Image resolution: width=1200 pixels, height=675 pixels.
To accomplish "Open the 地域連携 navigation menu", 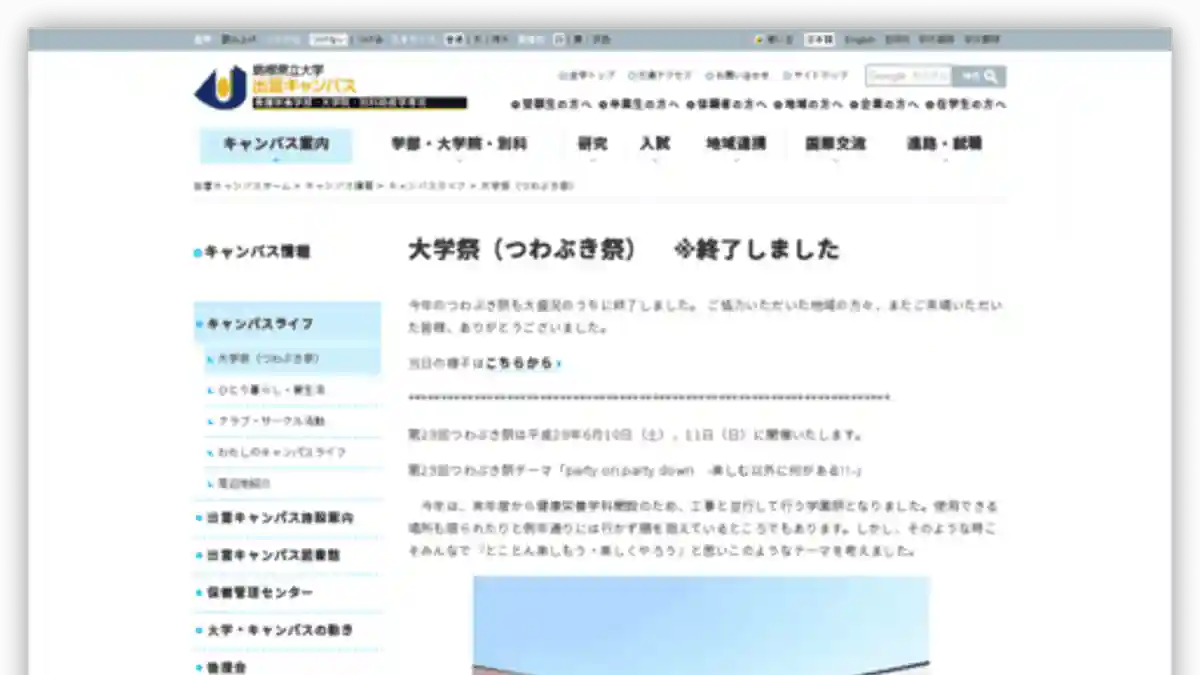I will [x=736, y=144].
